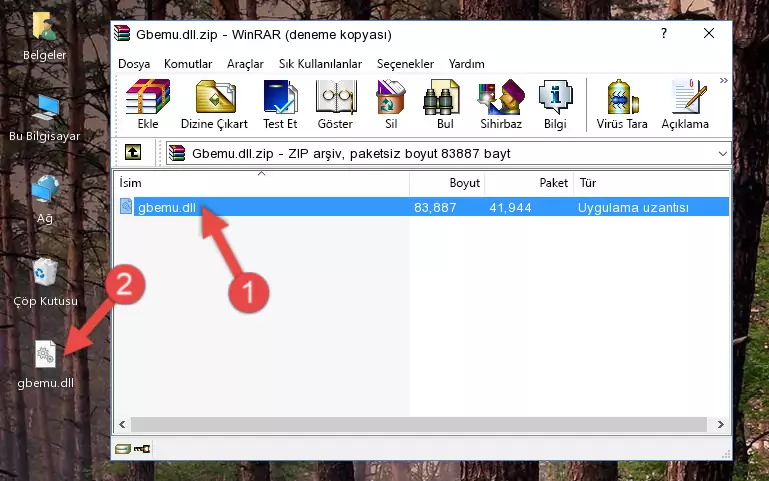
Task: Start the Virüs Tara scan
Action: 622,104
